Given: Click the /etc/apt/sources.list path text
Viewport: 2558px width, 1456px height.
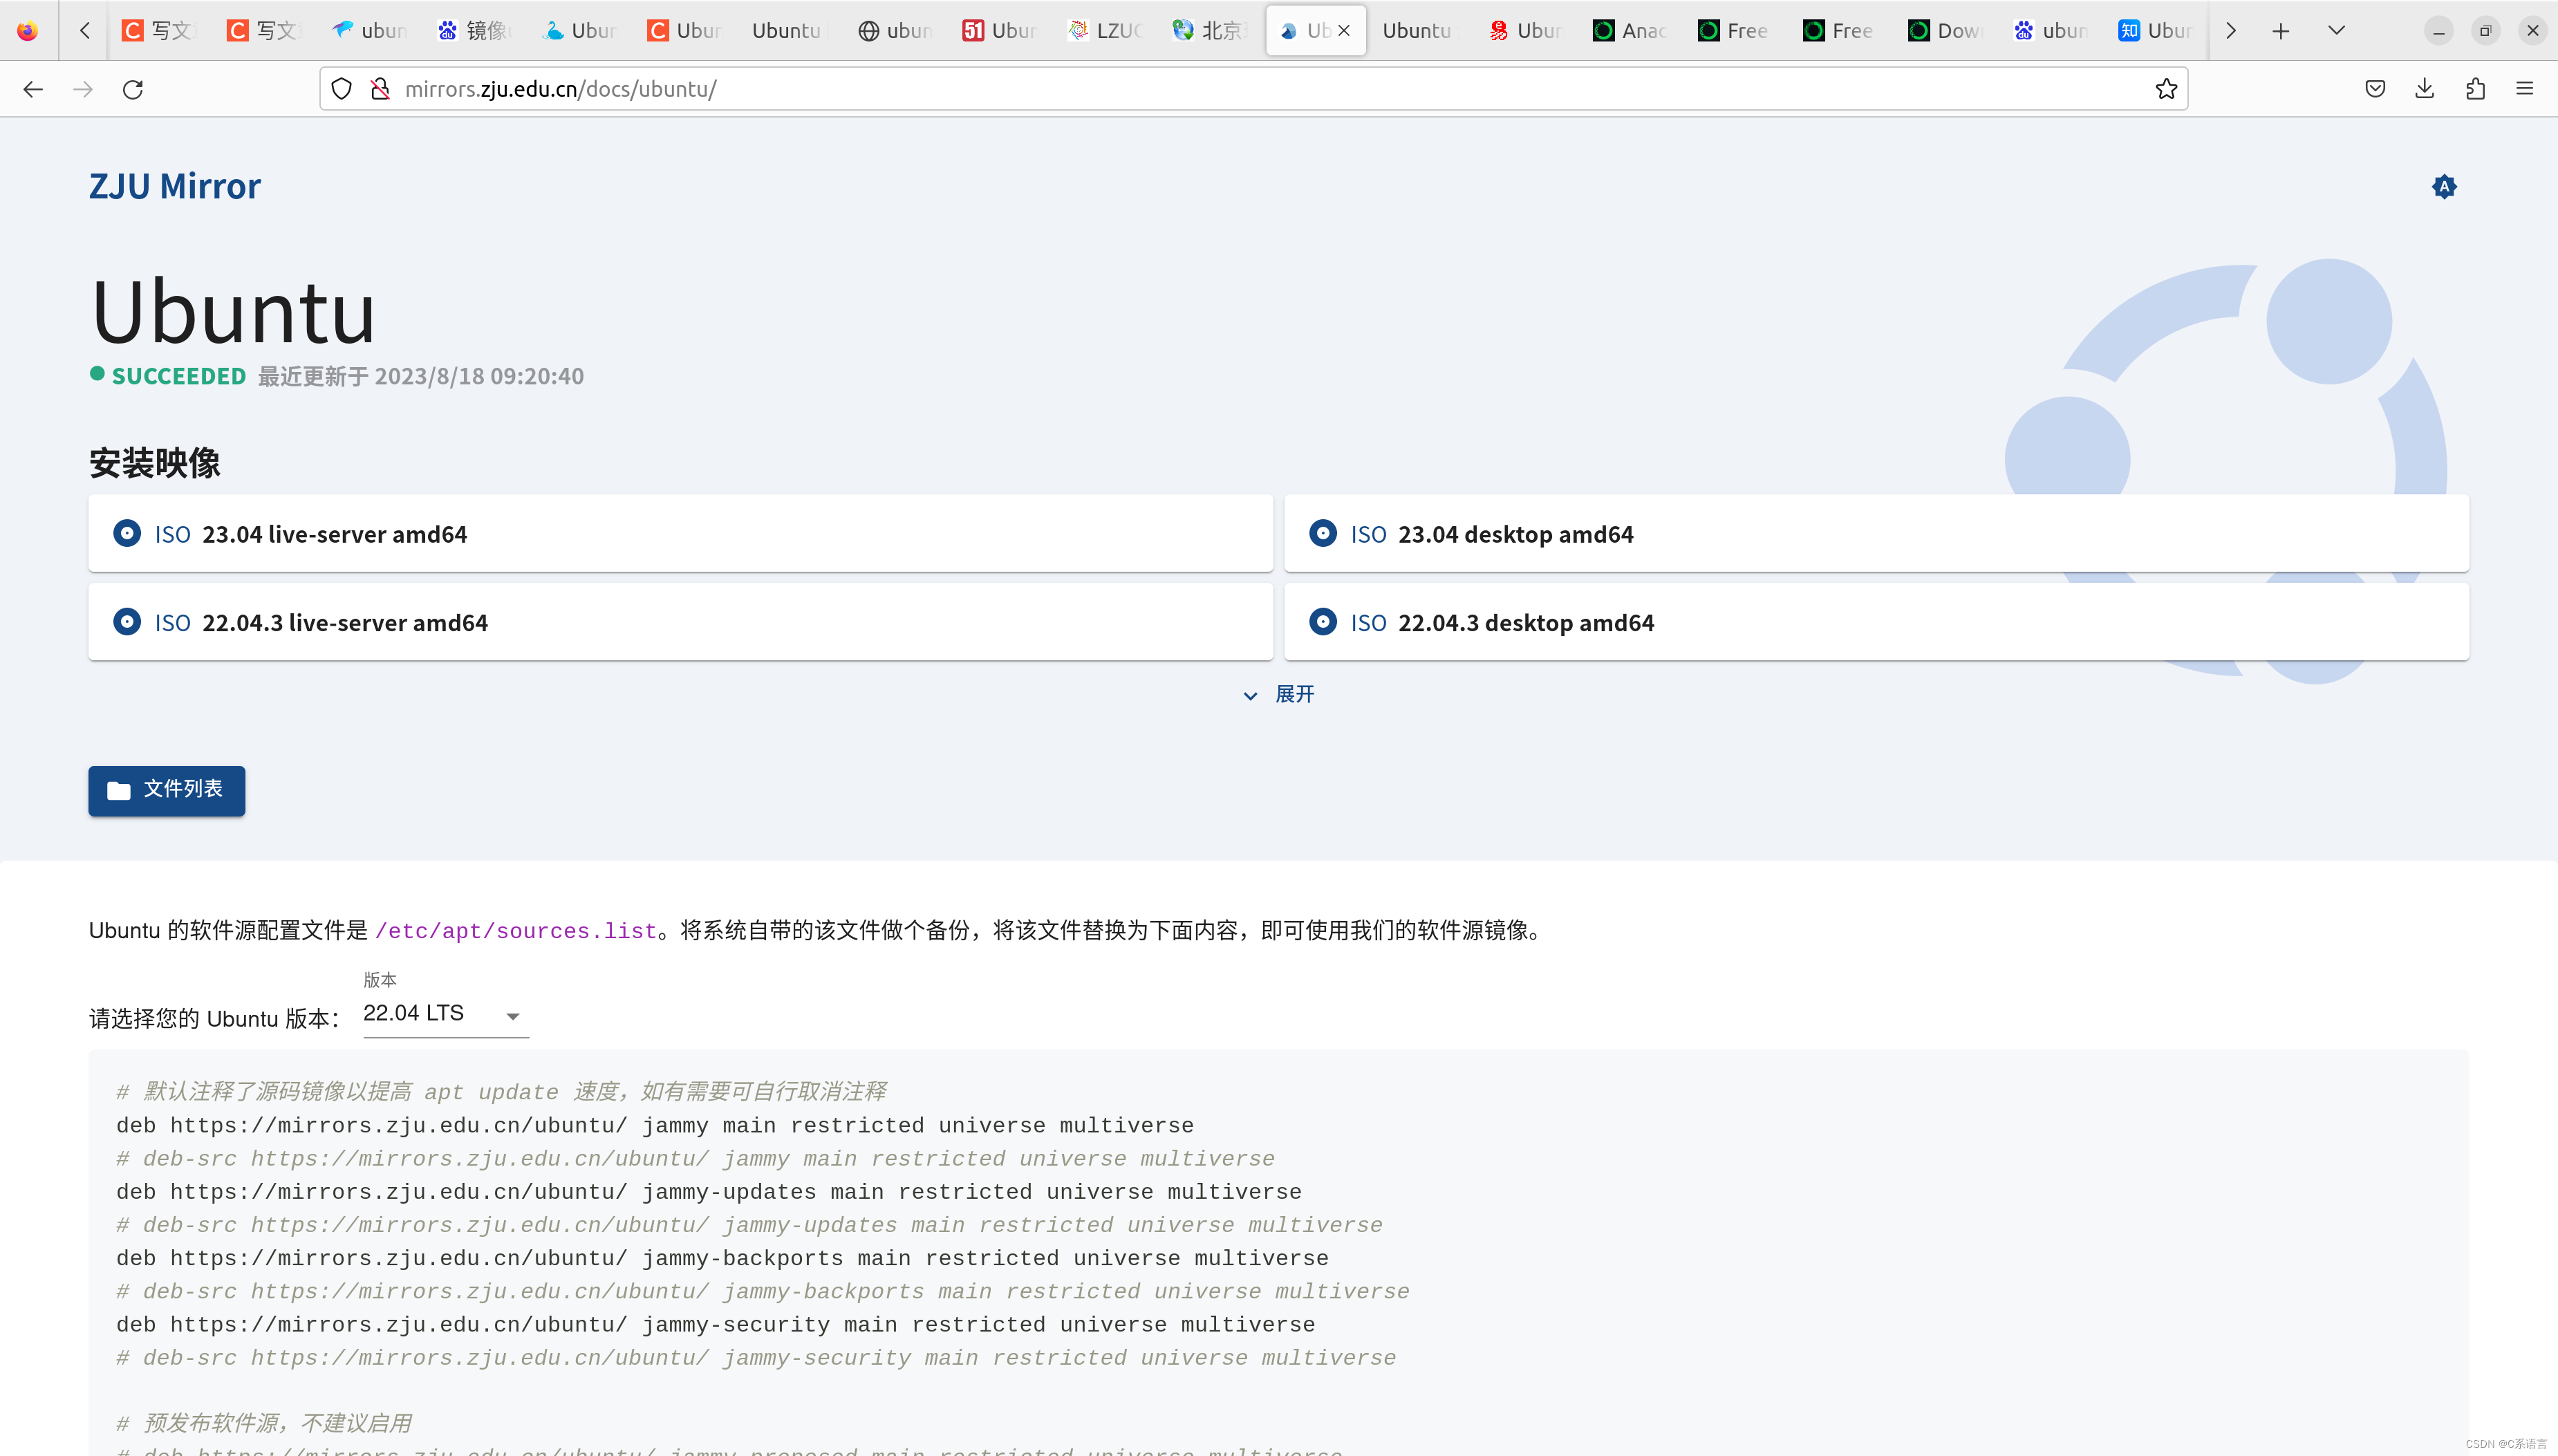Looking at the screenshot, I should click(x=516, y=931).
